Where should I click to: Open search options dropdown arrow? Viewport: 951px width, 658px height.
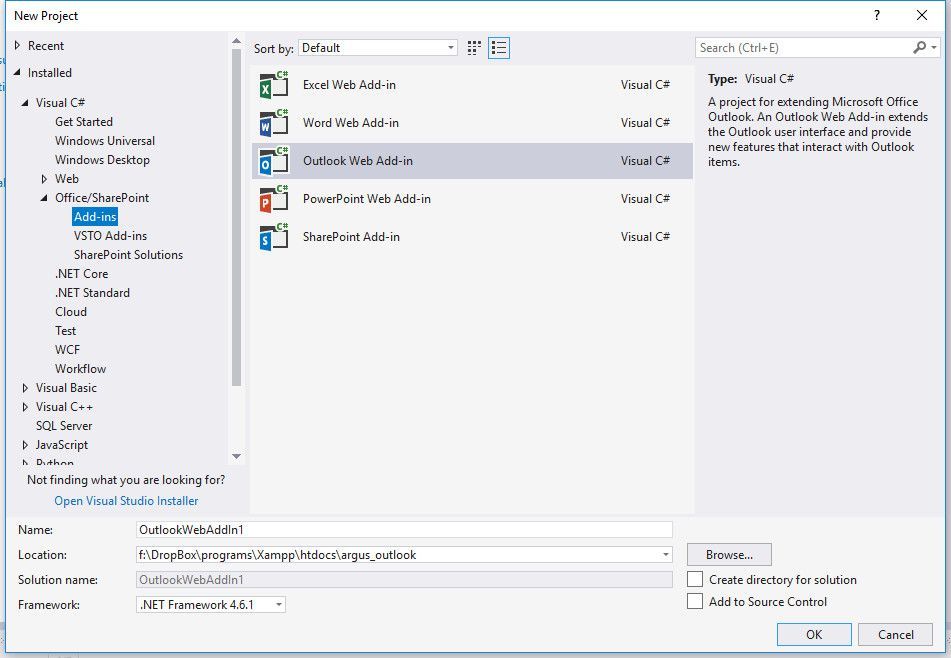934,47
